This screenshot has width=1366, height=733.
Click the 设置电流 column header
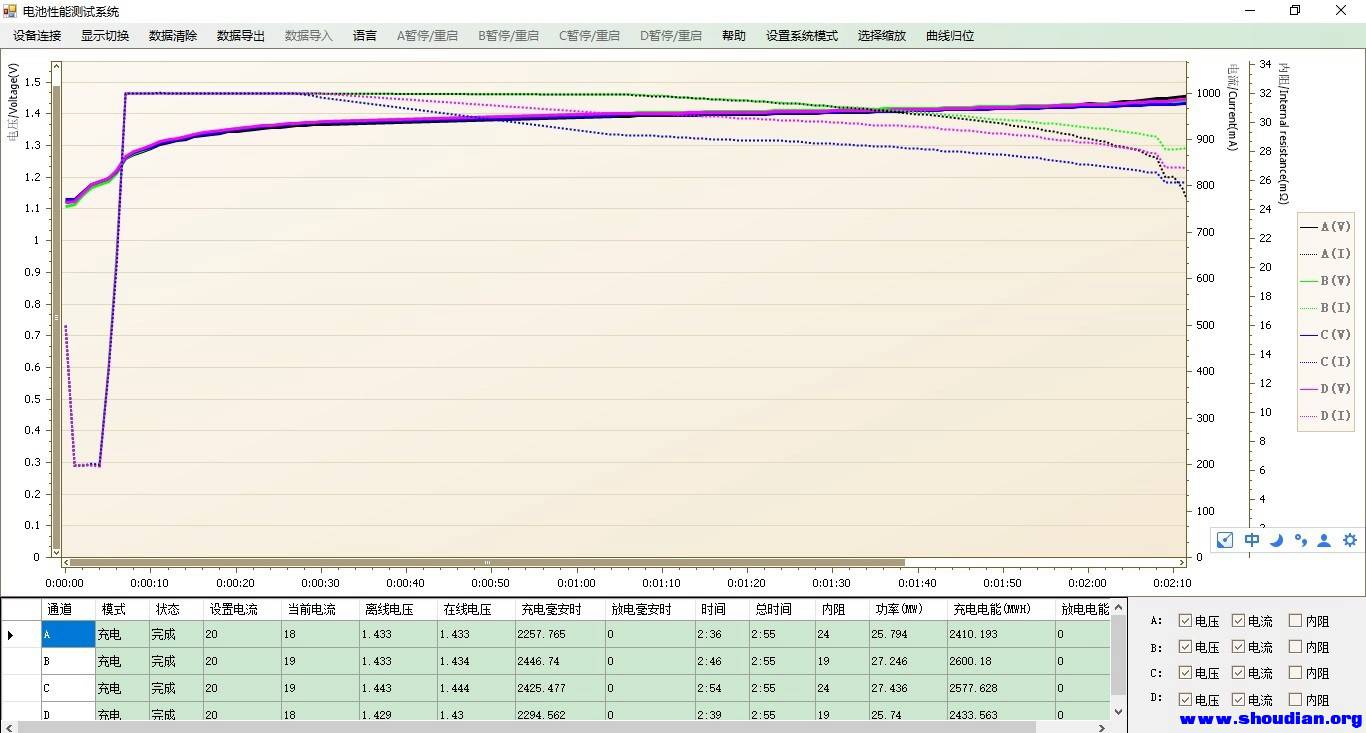tap(242, 609)
